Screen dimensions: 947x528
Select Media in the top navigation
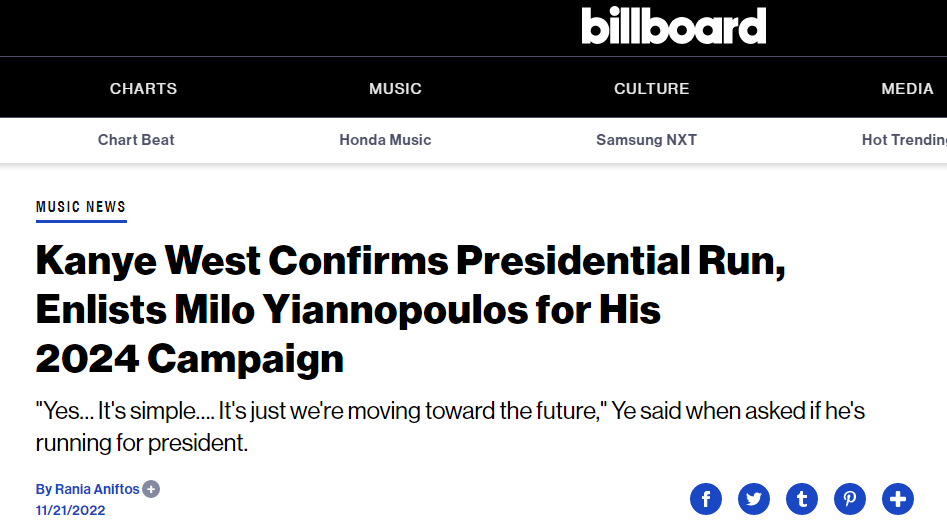click(x=907, y=89)
